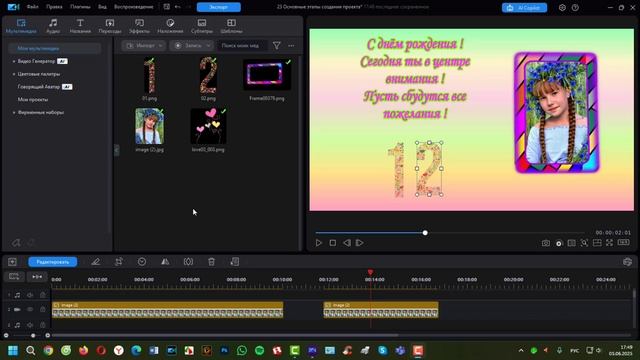640x360 pixels.
Task: Select the Frame00375.png thumbnail
Action: 267,75
